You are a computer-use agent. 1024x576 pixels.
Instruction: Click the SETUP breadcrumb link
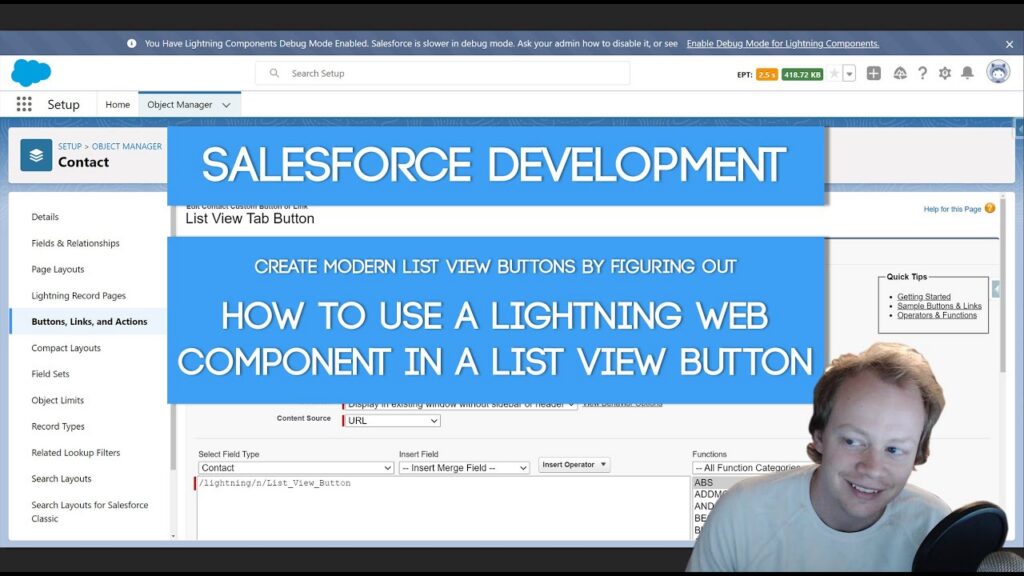tap(70, 146)
